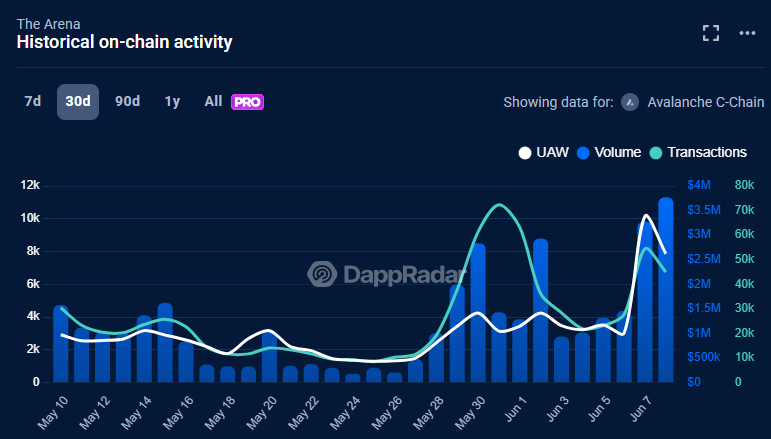Toggle the Transactions series in legend
This screenshot has height=439, width=771.
pyautogui.click(x=698, y=152)
